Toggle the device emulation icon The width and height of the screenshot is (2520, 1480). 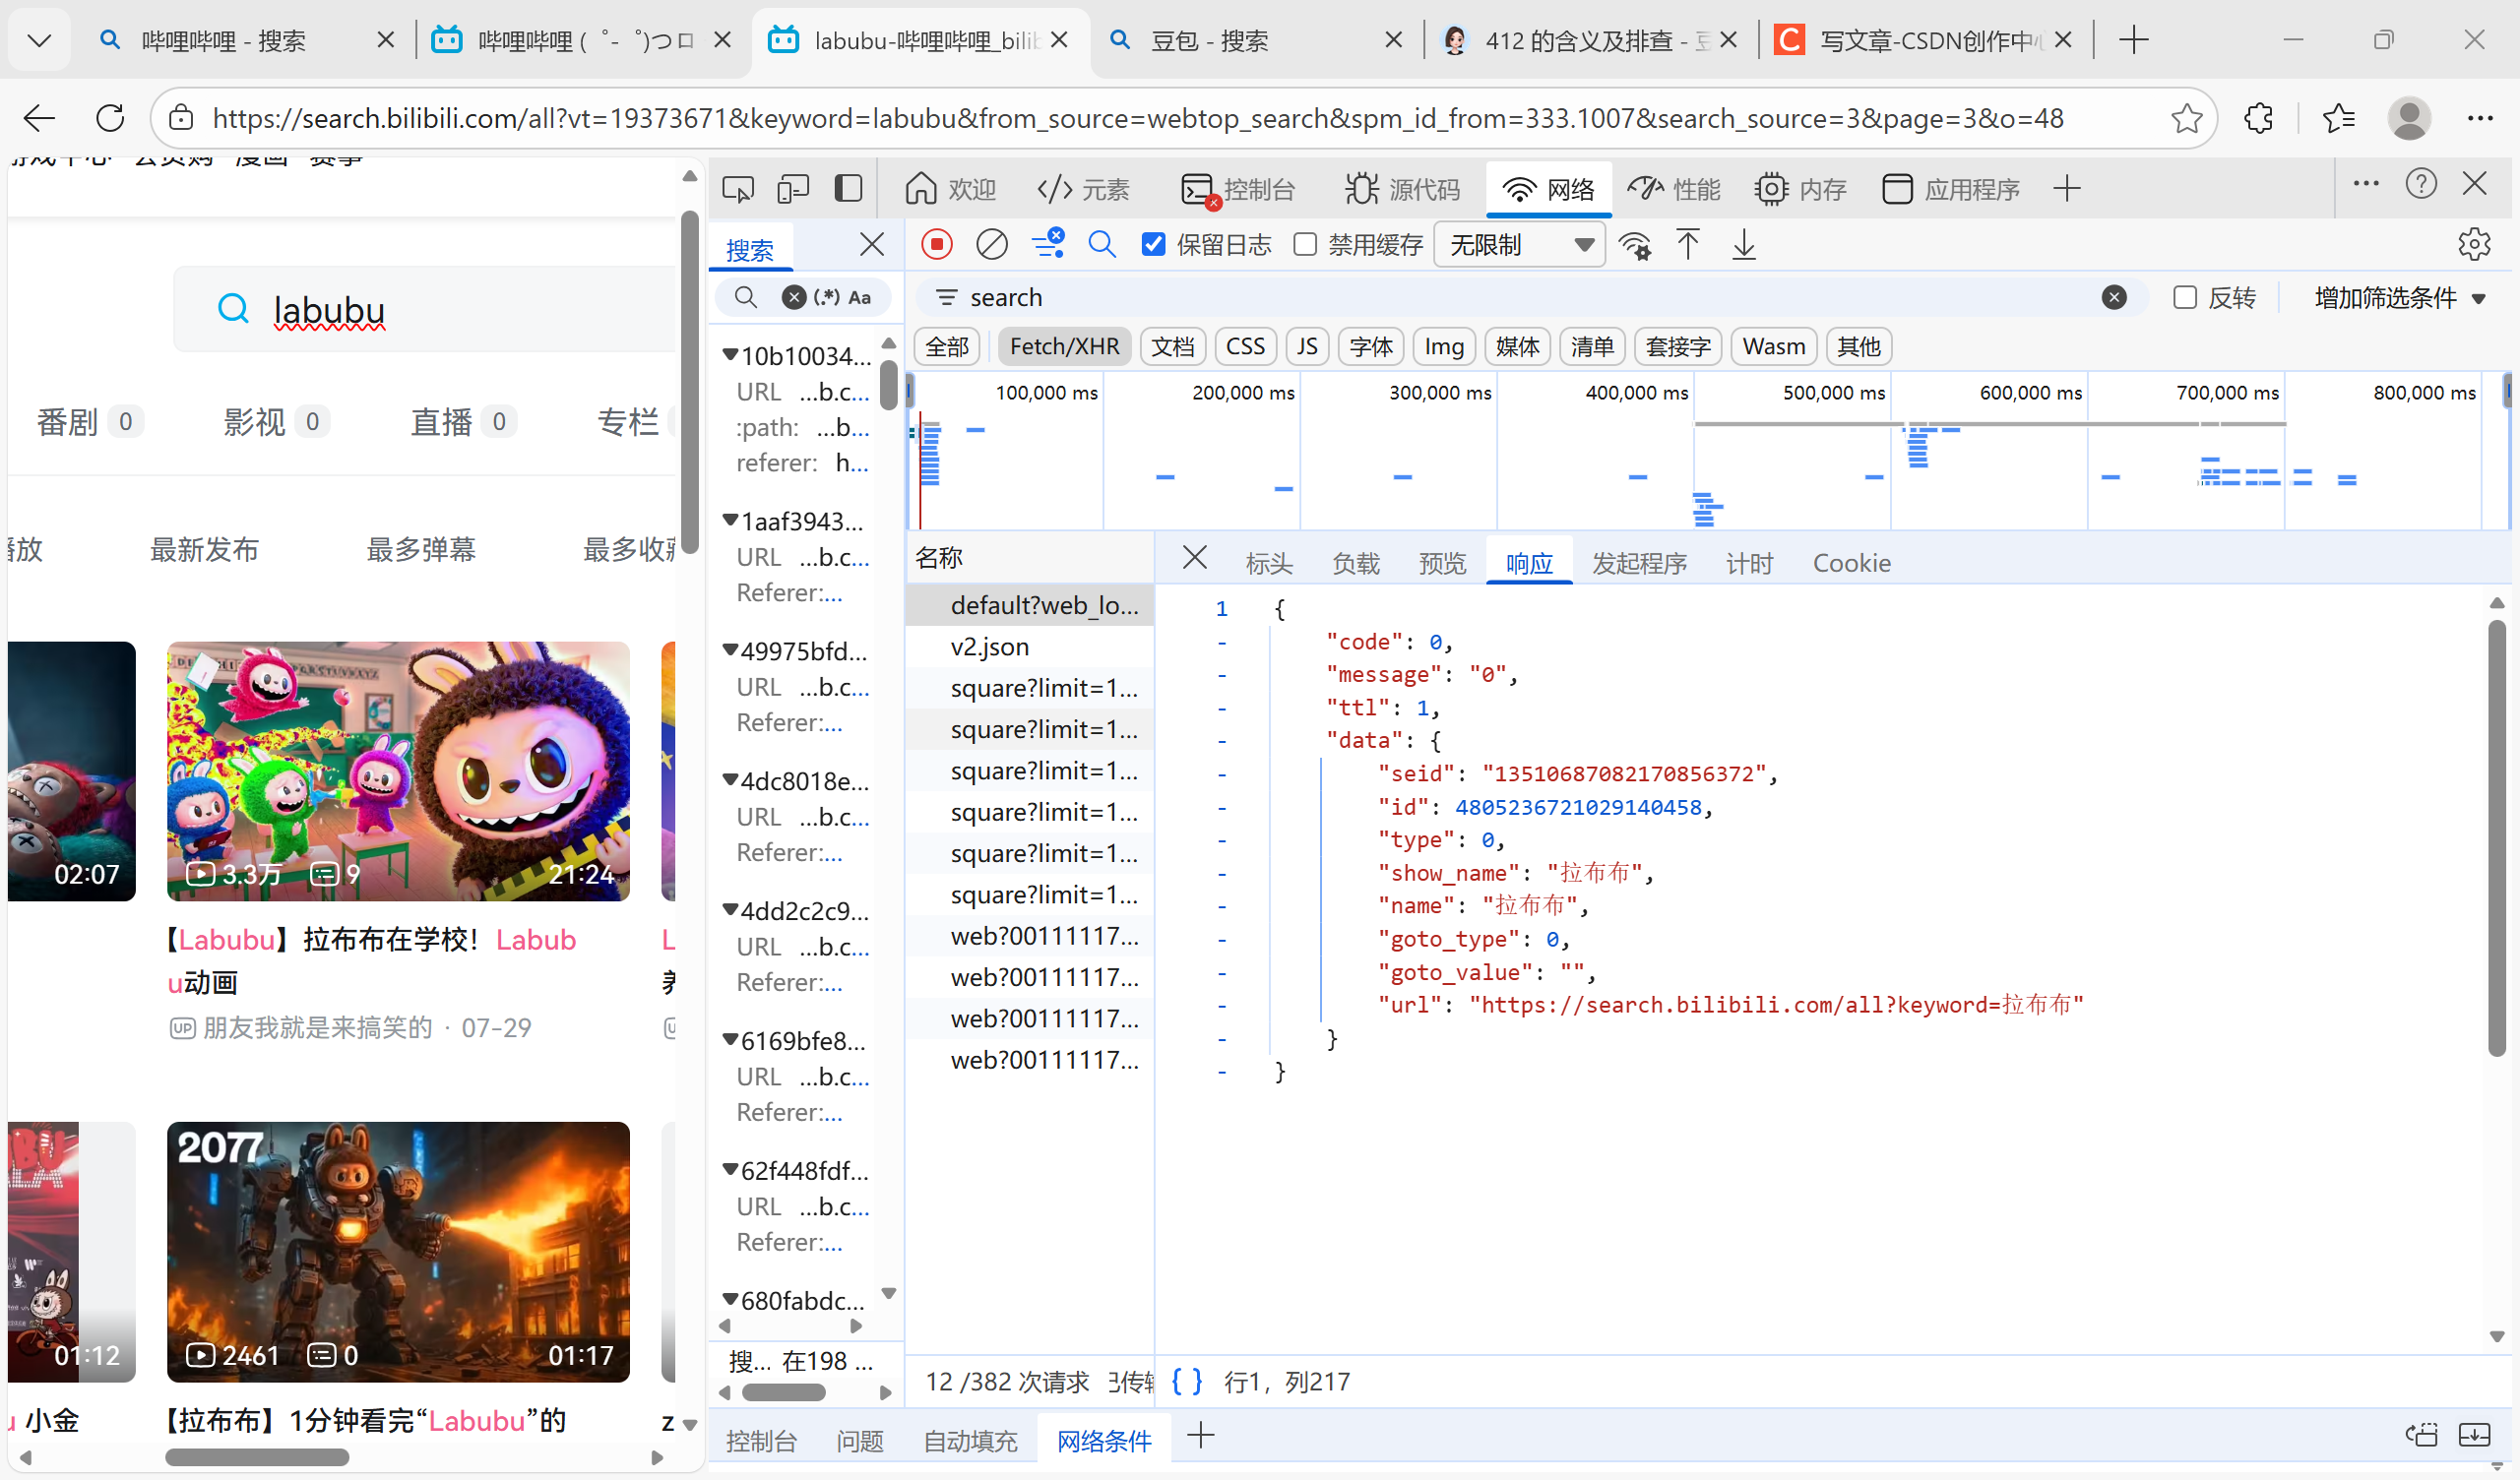click(792, 188)
